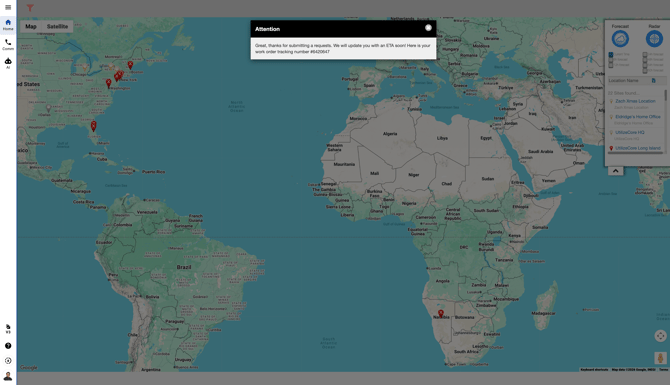Image resolution: width=670 pixels, height=385 pixels.
Task: Click the Brazil label on the map
Action: (x=184, y=267)
